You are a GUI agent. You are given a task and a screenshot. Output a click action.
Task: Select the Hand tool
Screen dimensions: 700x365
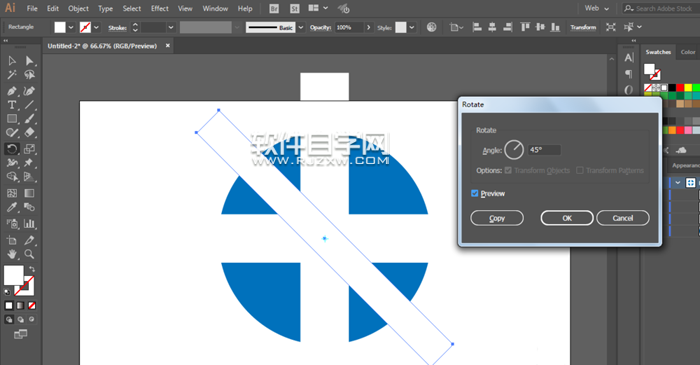(x=12, y=254)
